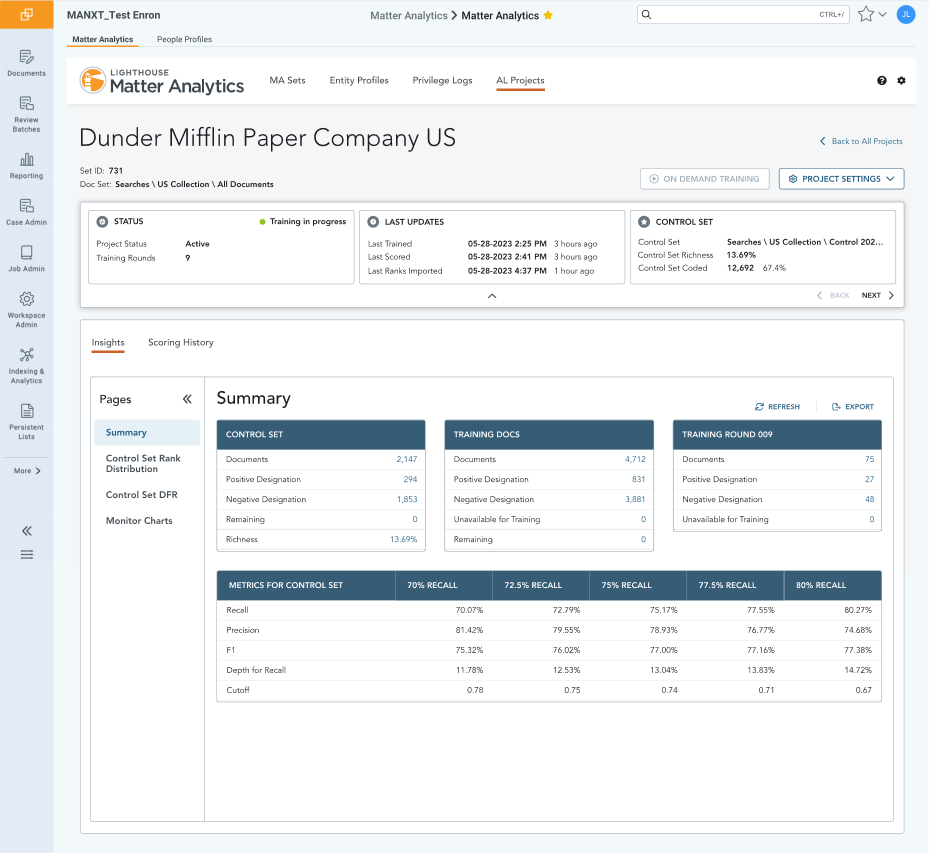The height and width of the screenshot is (853, 929).
Task: Open the settings gear icon in Matter Analytics header
Action: pyautogui.click(x=901, y=81)
